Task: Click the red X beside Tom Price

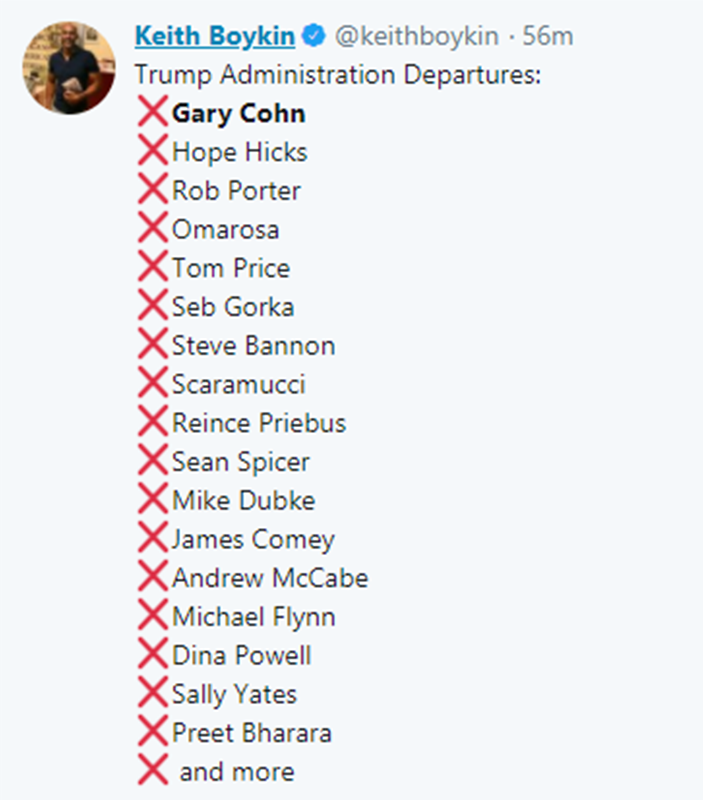Action: click(152, 268)
